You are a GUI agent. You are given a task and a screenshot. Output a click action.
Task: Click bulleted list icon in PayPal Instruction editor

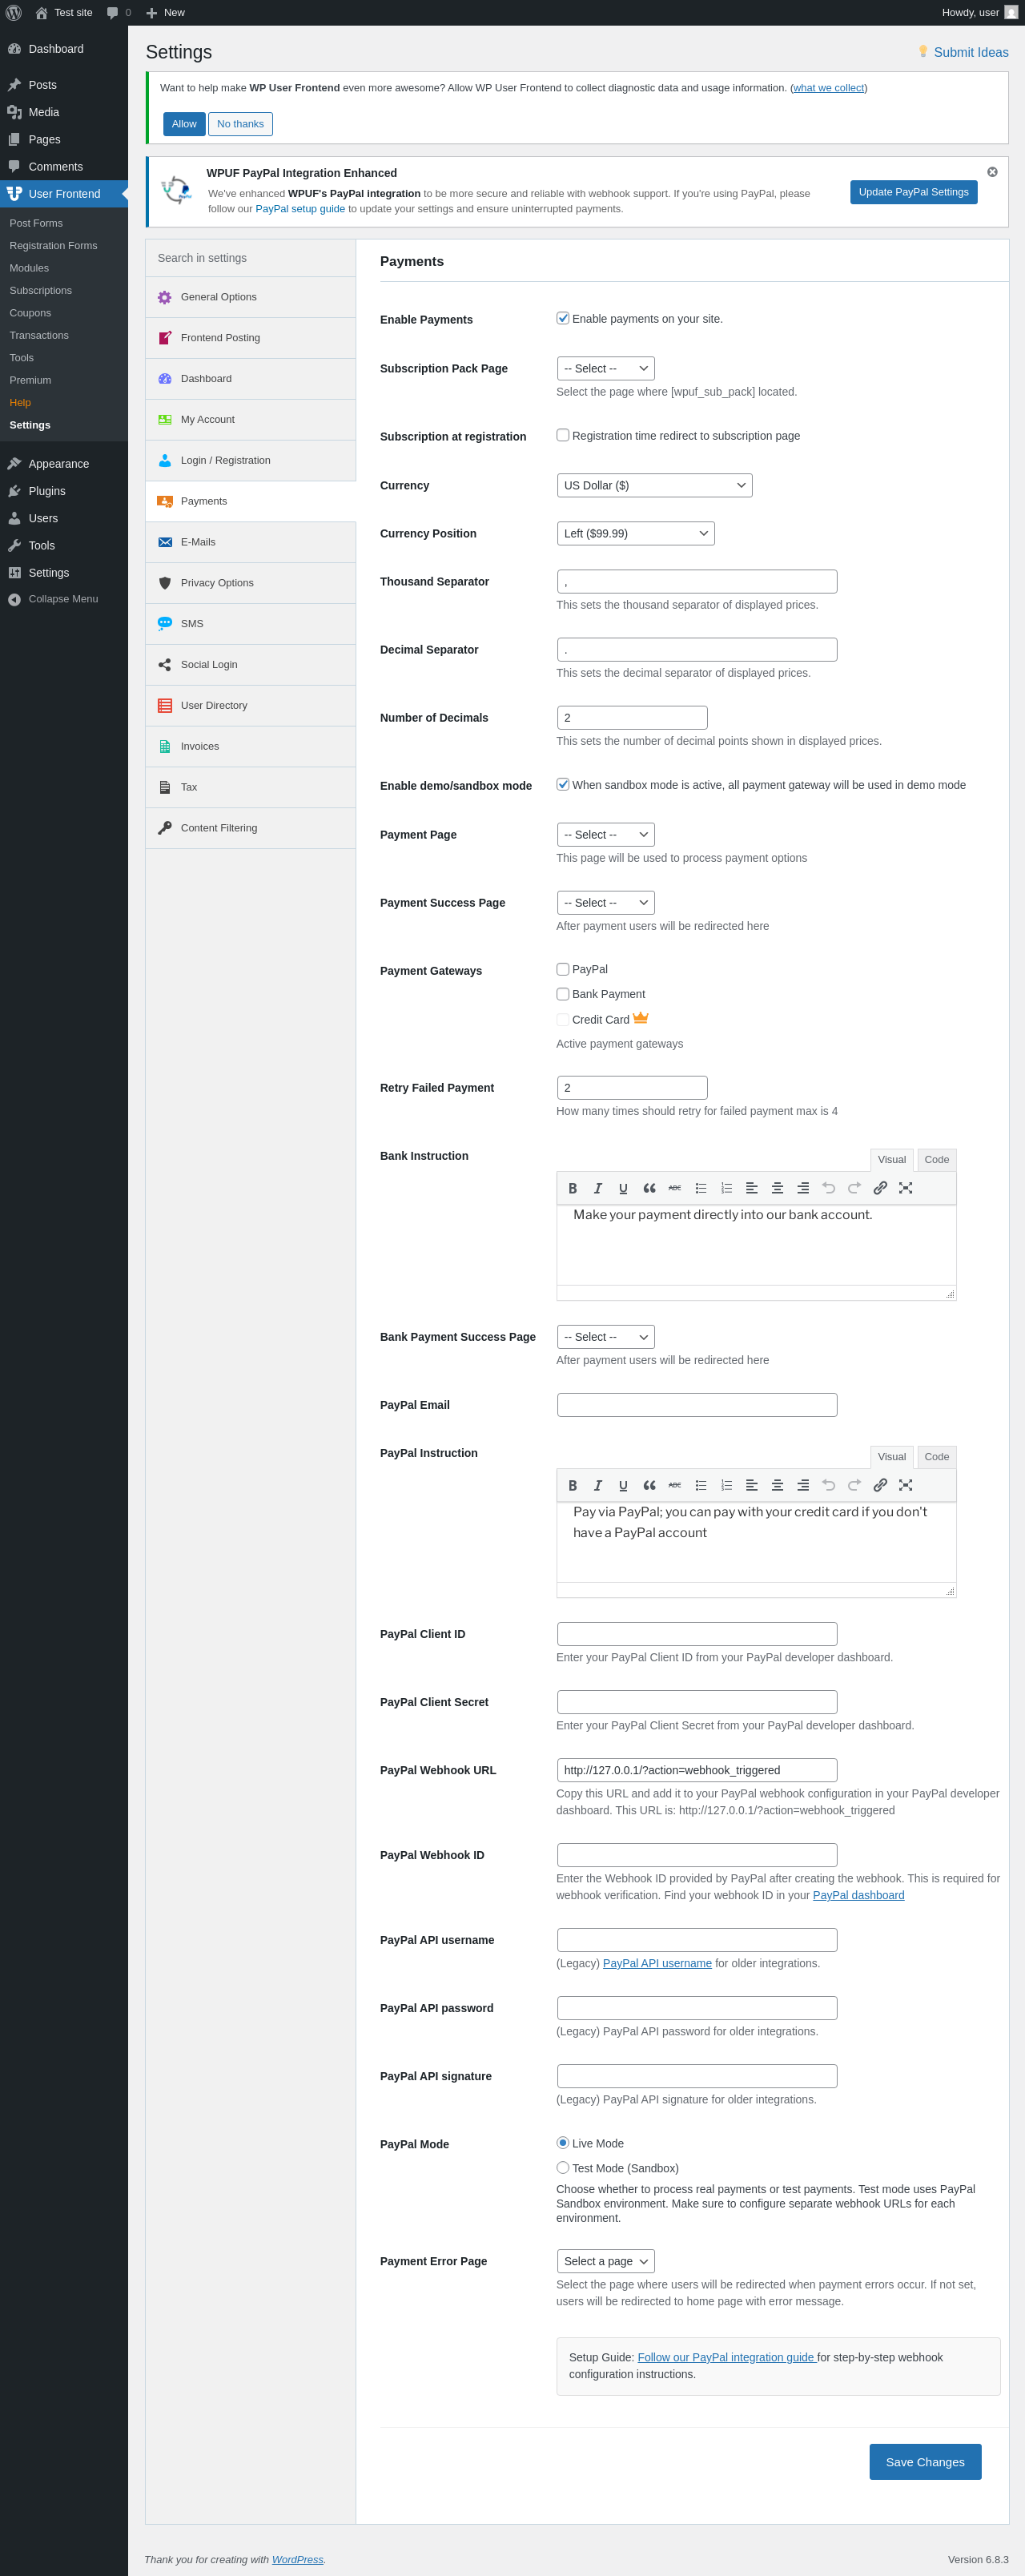tap(701, 1485)
